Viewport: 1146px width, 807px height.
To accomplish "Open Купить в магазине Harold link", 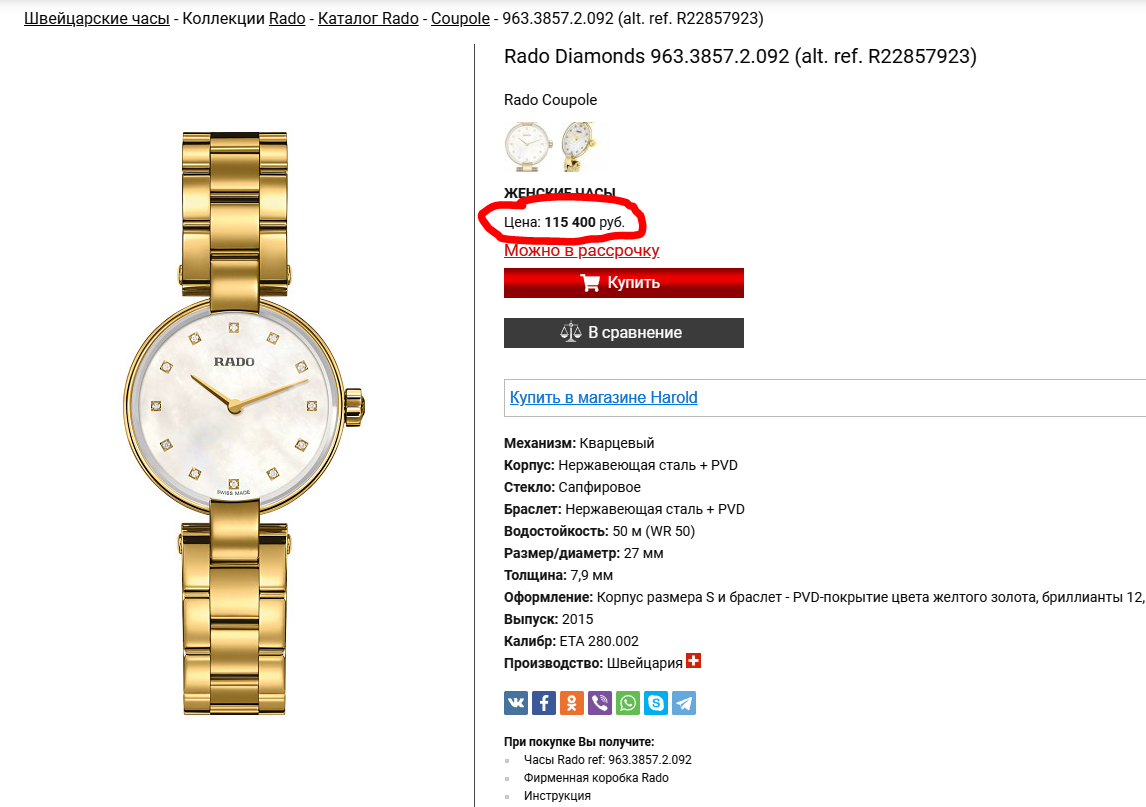I will click(604, 398).
